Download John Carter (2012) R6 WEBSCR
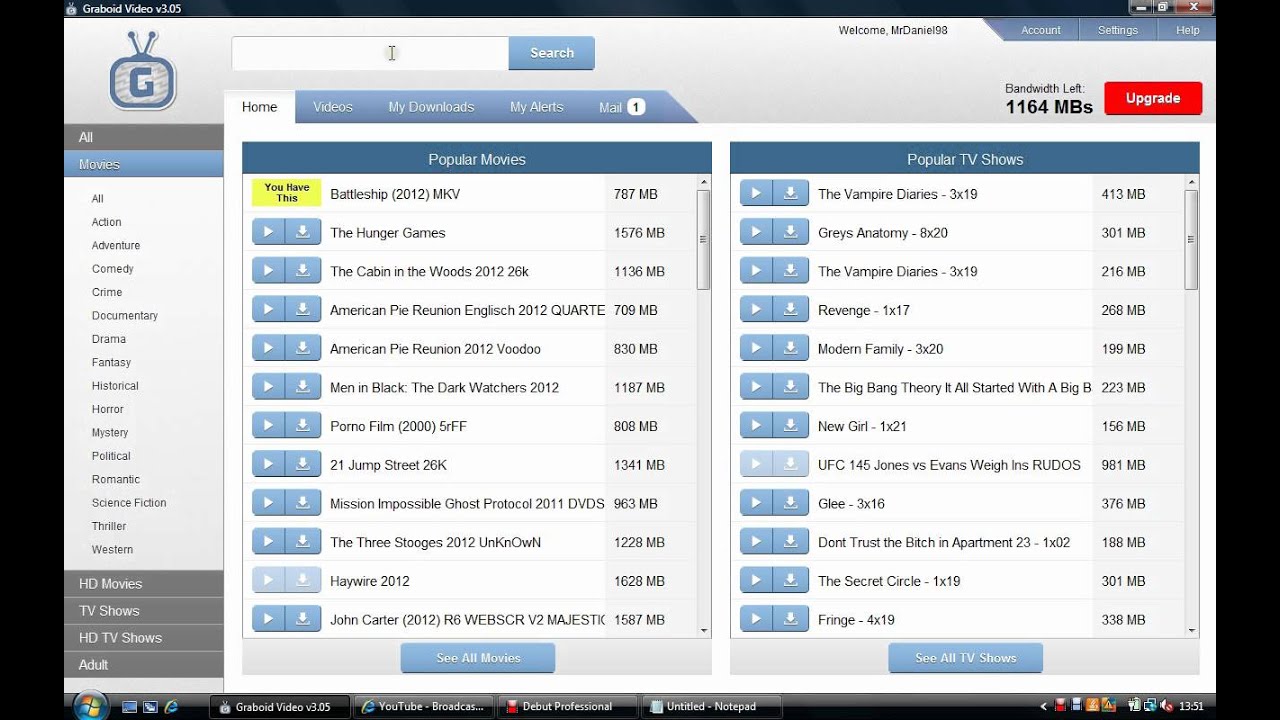 click(303, 620)
